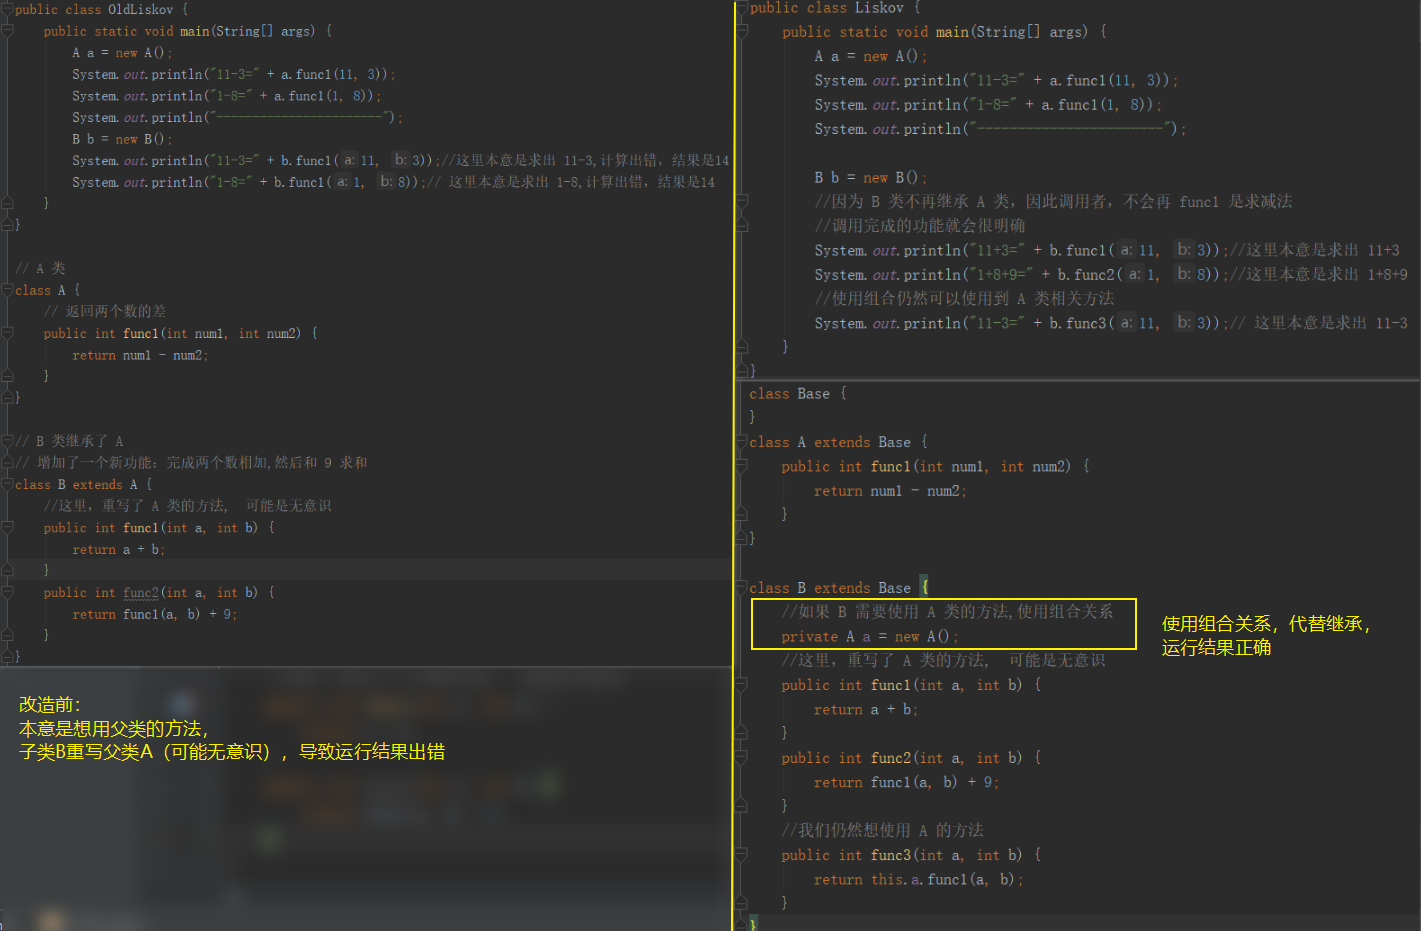Click 'return func1(a, b) + 9;' in right panel
The height and width of the screenshot is (931, 1421).
click(906, 783)
